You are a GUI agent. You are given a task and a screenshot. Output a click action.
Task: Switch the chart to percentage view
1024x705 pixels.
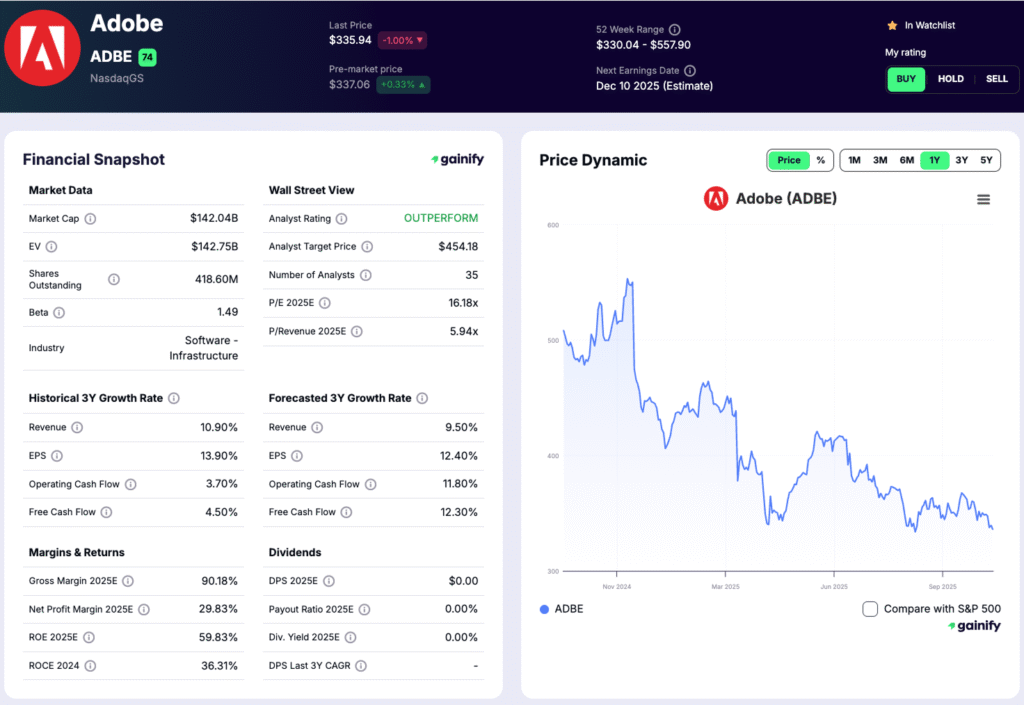point(820,160)
